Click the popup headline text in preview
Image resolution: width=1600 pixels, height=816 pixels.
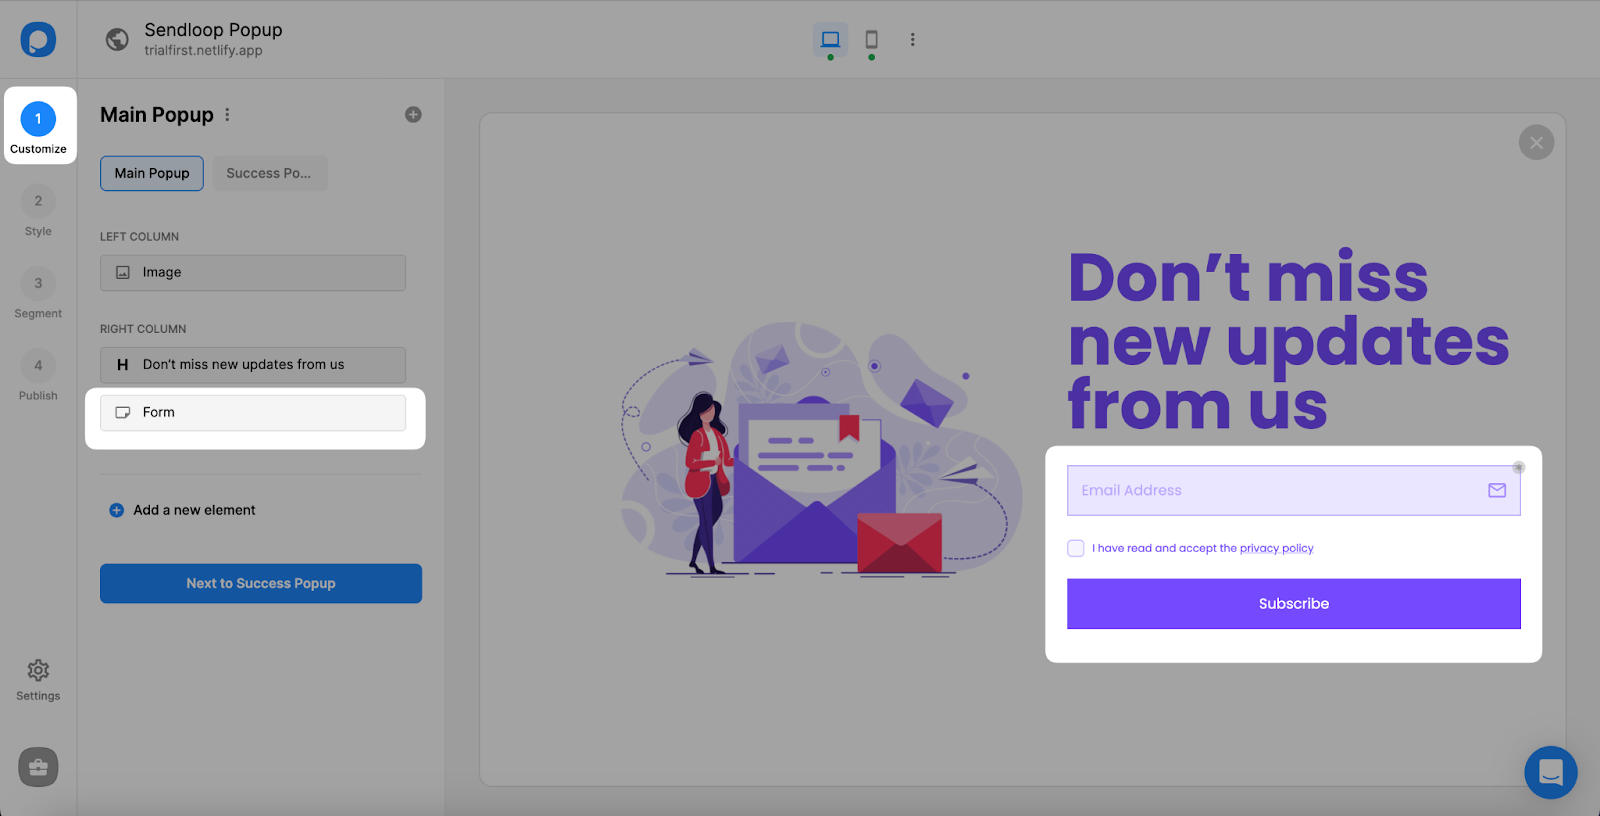[1288, 341]
